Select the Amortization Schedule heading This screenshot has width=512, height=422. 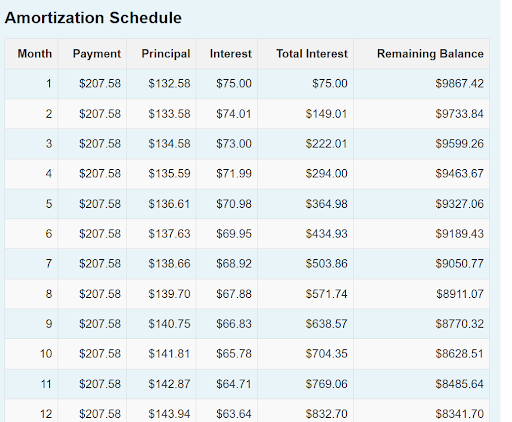point(93,18)
